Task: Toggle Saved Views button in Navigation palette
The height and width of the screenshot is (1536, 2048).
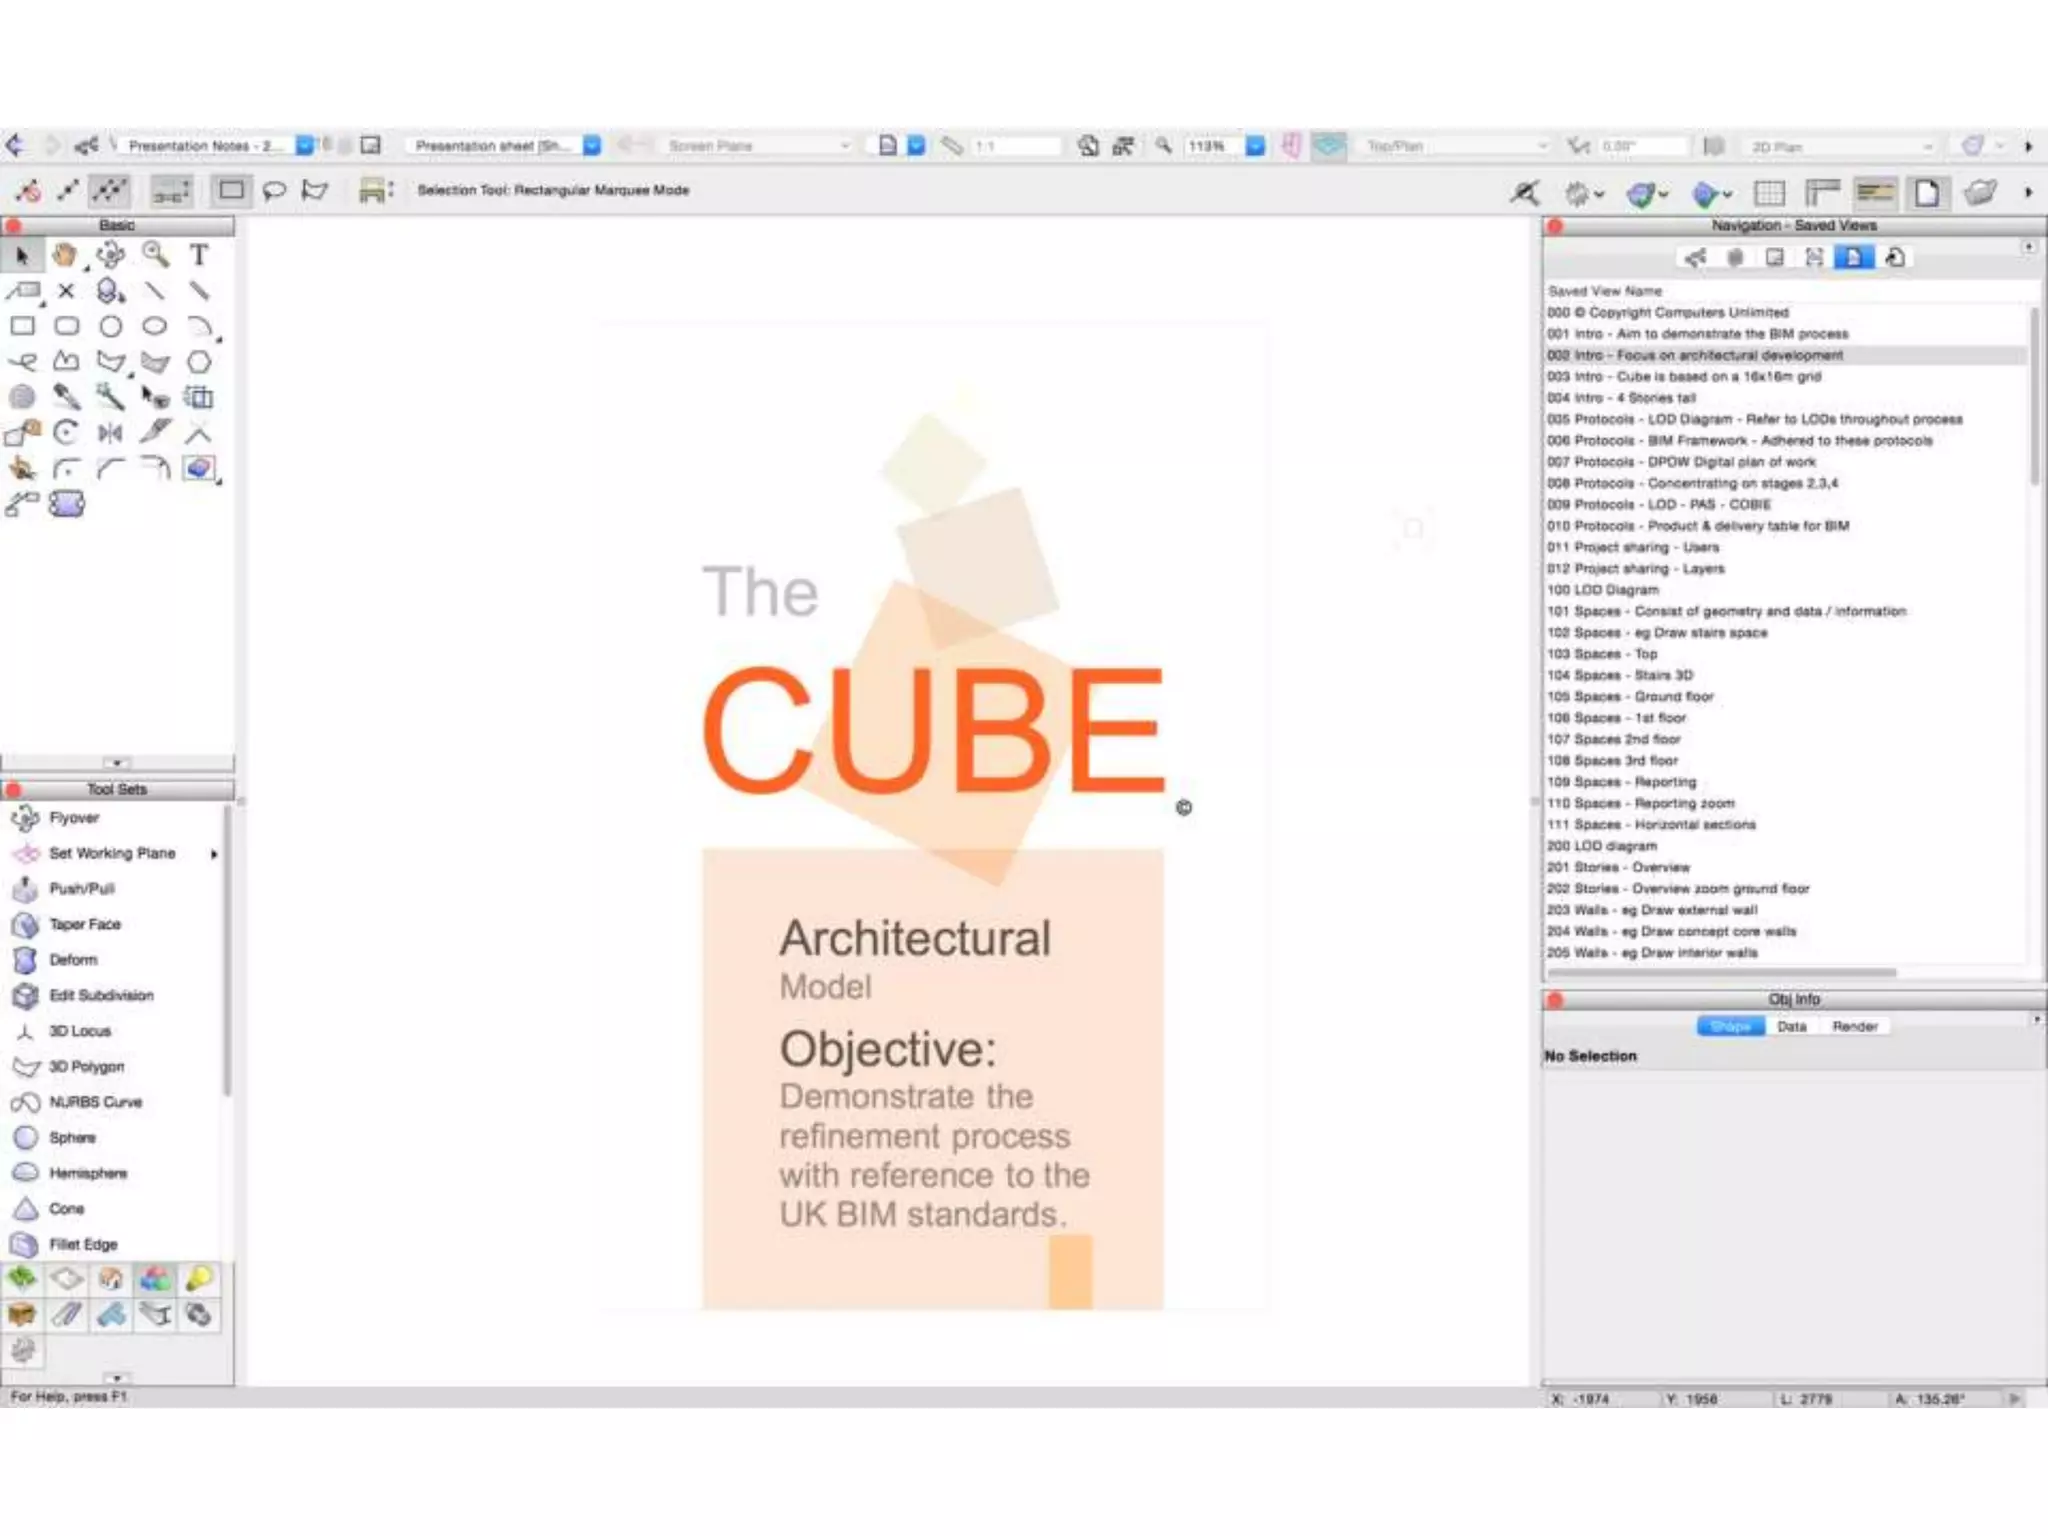Action: click(x=1852, y=258)
